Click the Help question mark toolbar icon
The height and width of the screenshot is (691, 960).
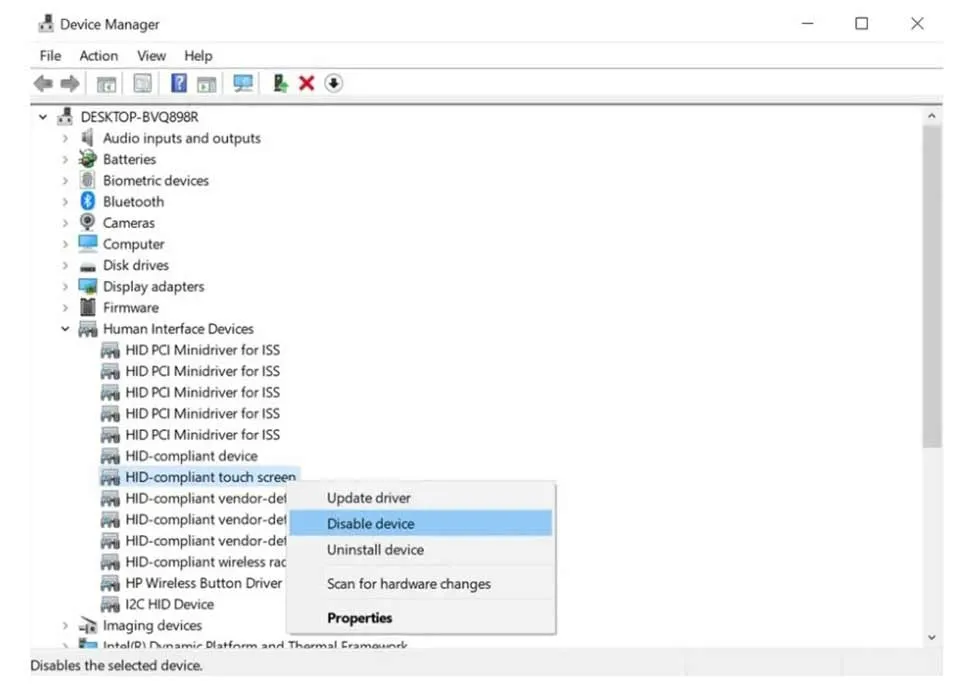coord(178,83)
